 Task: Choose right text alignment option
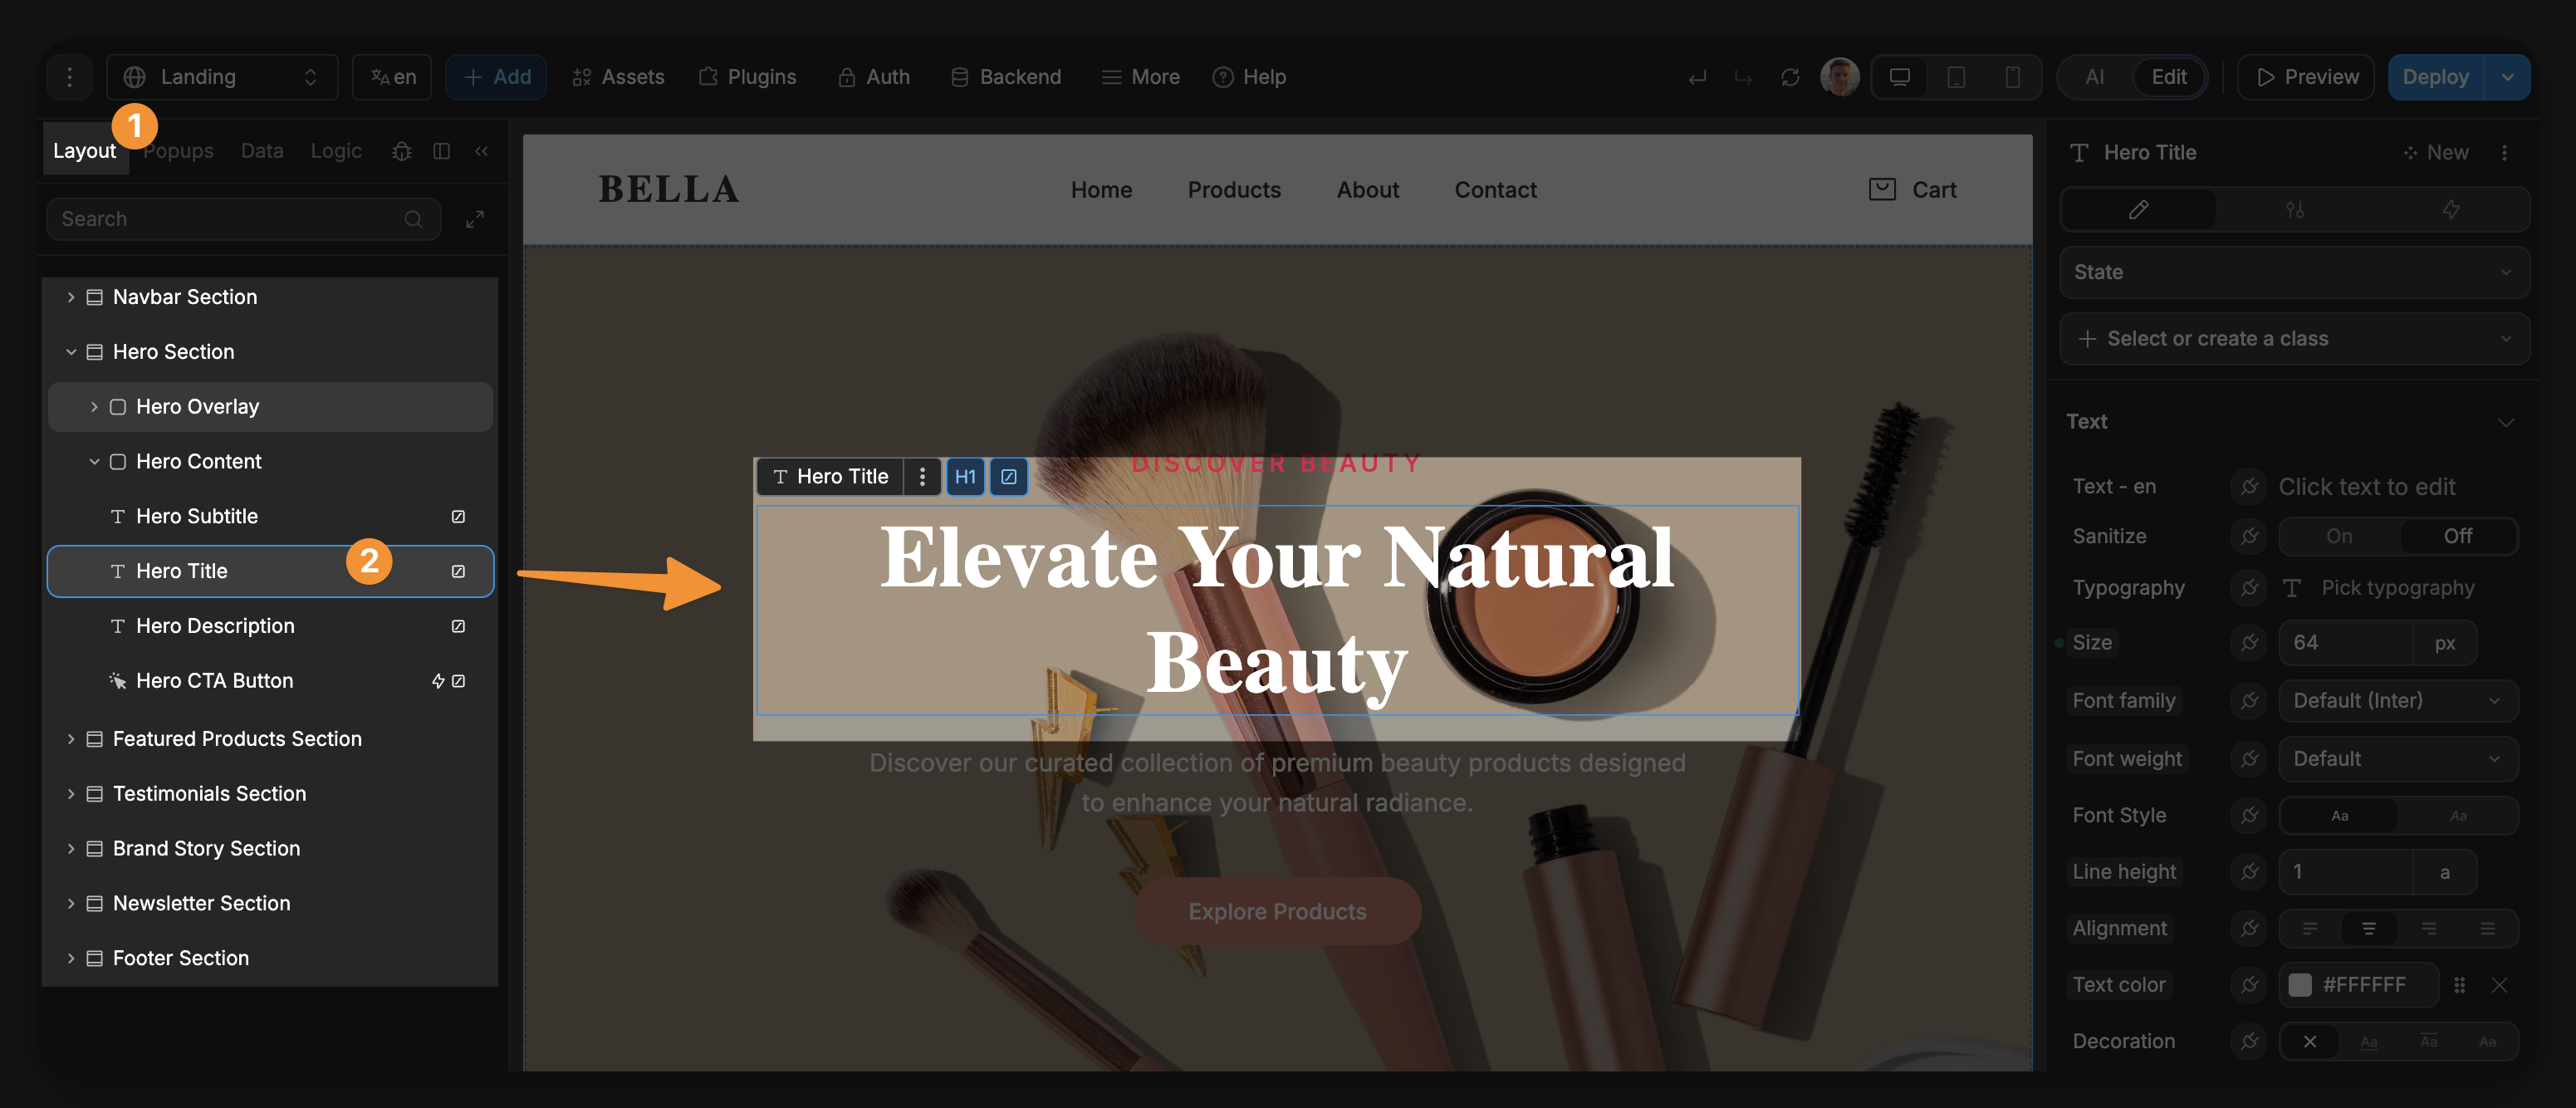[2428, 929]
